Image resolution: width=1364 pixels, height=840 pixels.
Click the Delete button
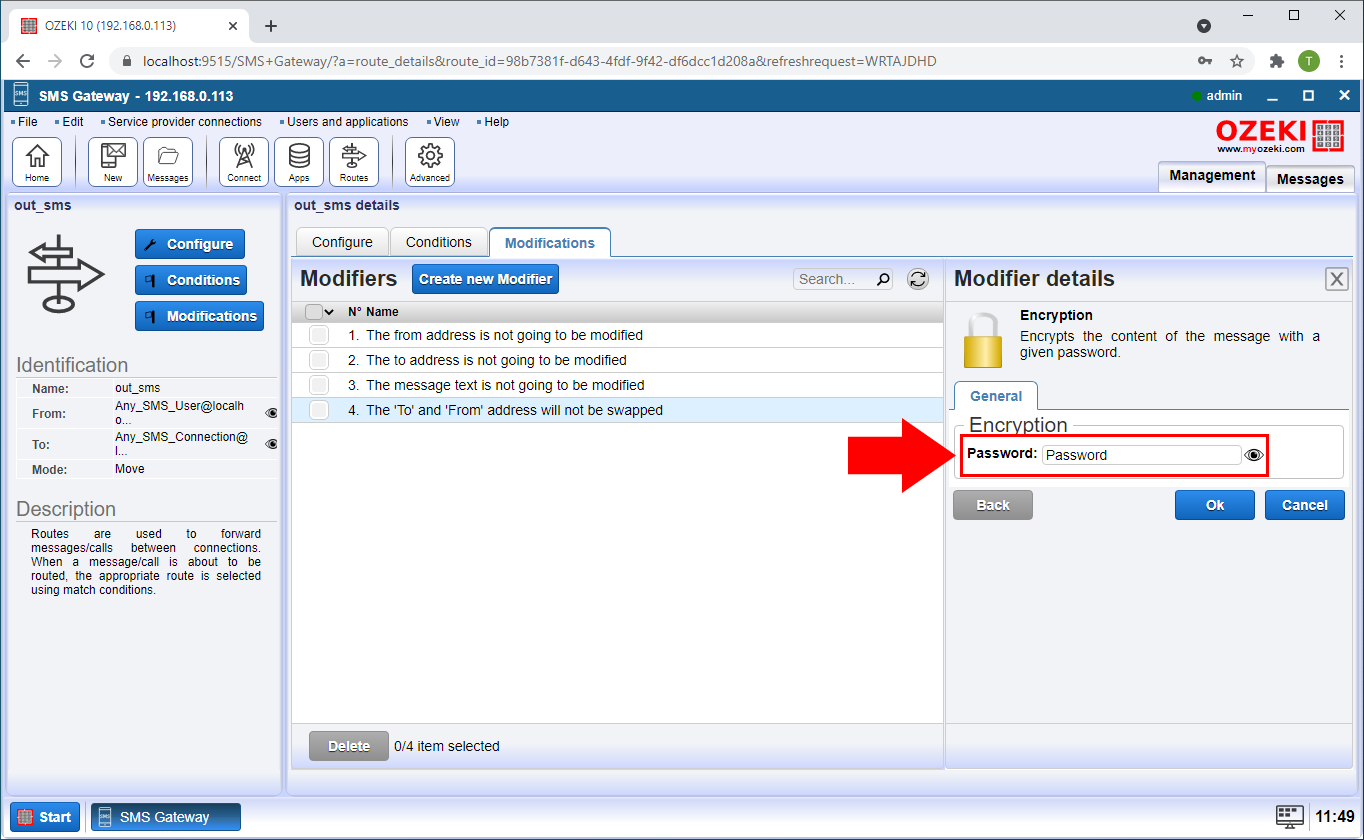coord(349,746)
